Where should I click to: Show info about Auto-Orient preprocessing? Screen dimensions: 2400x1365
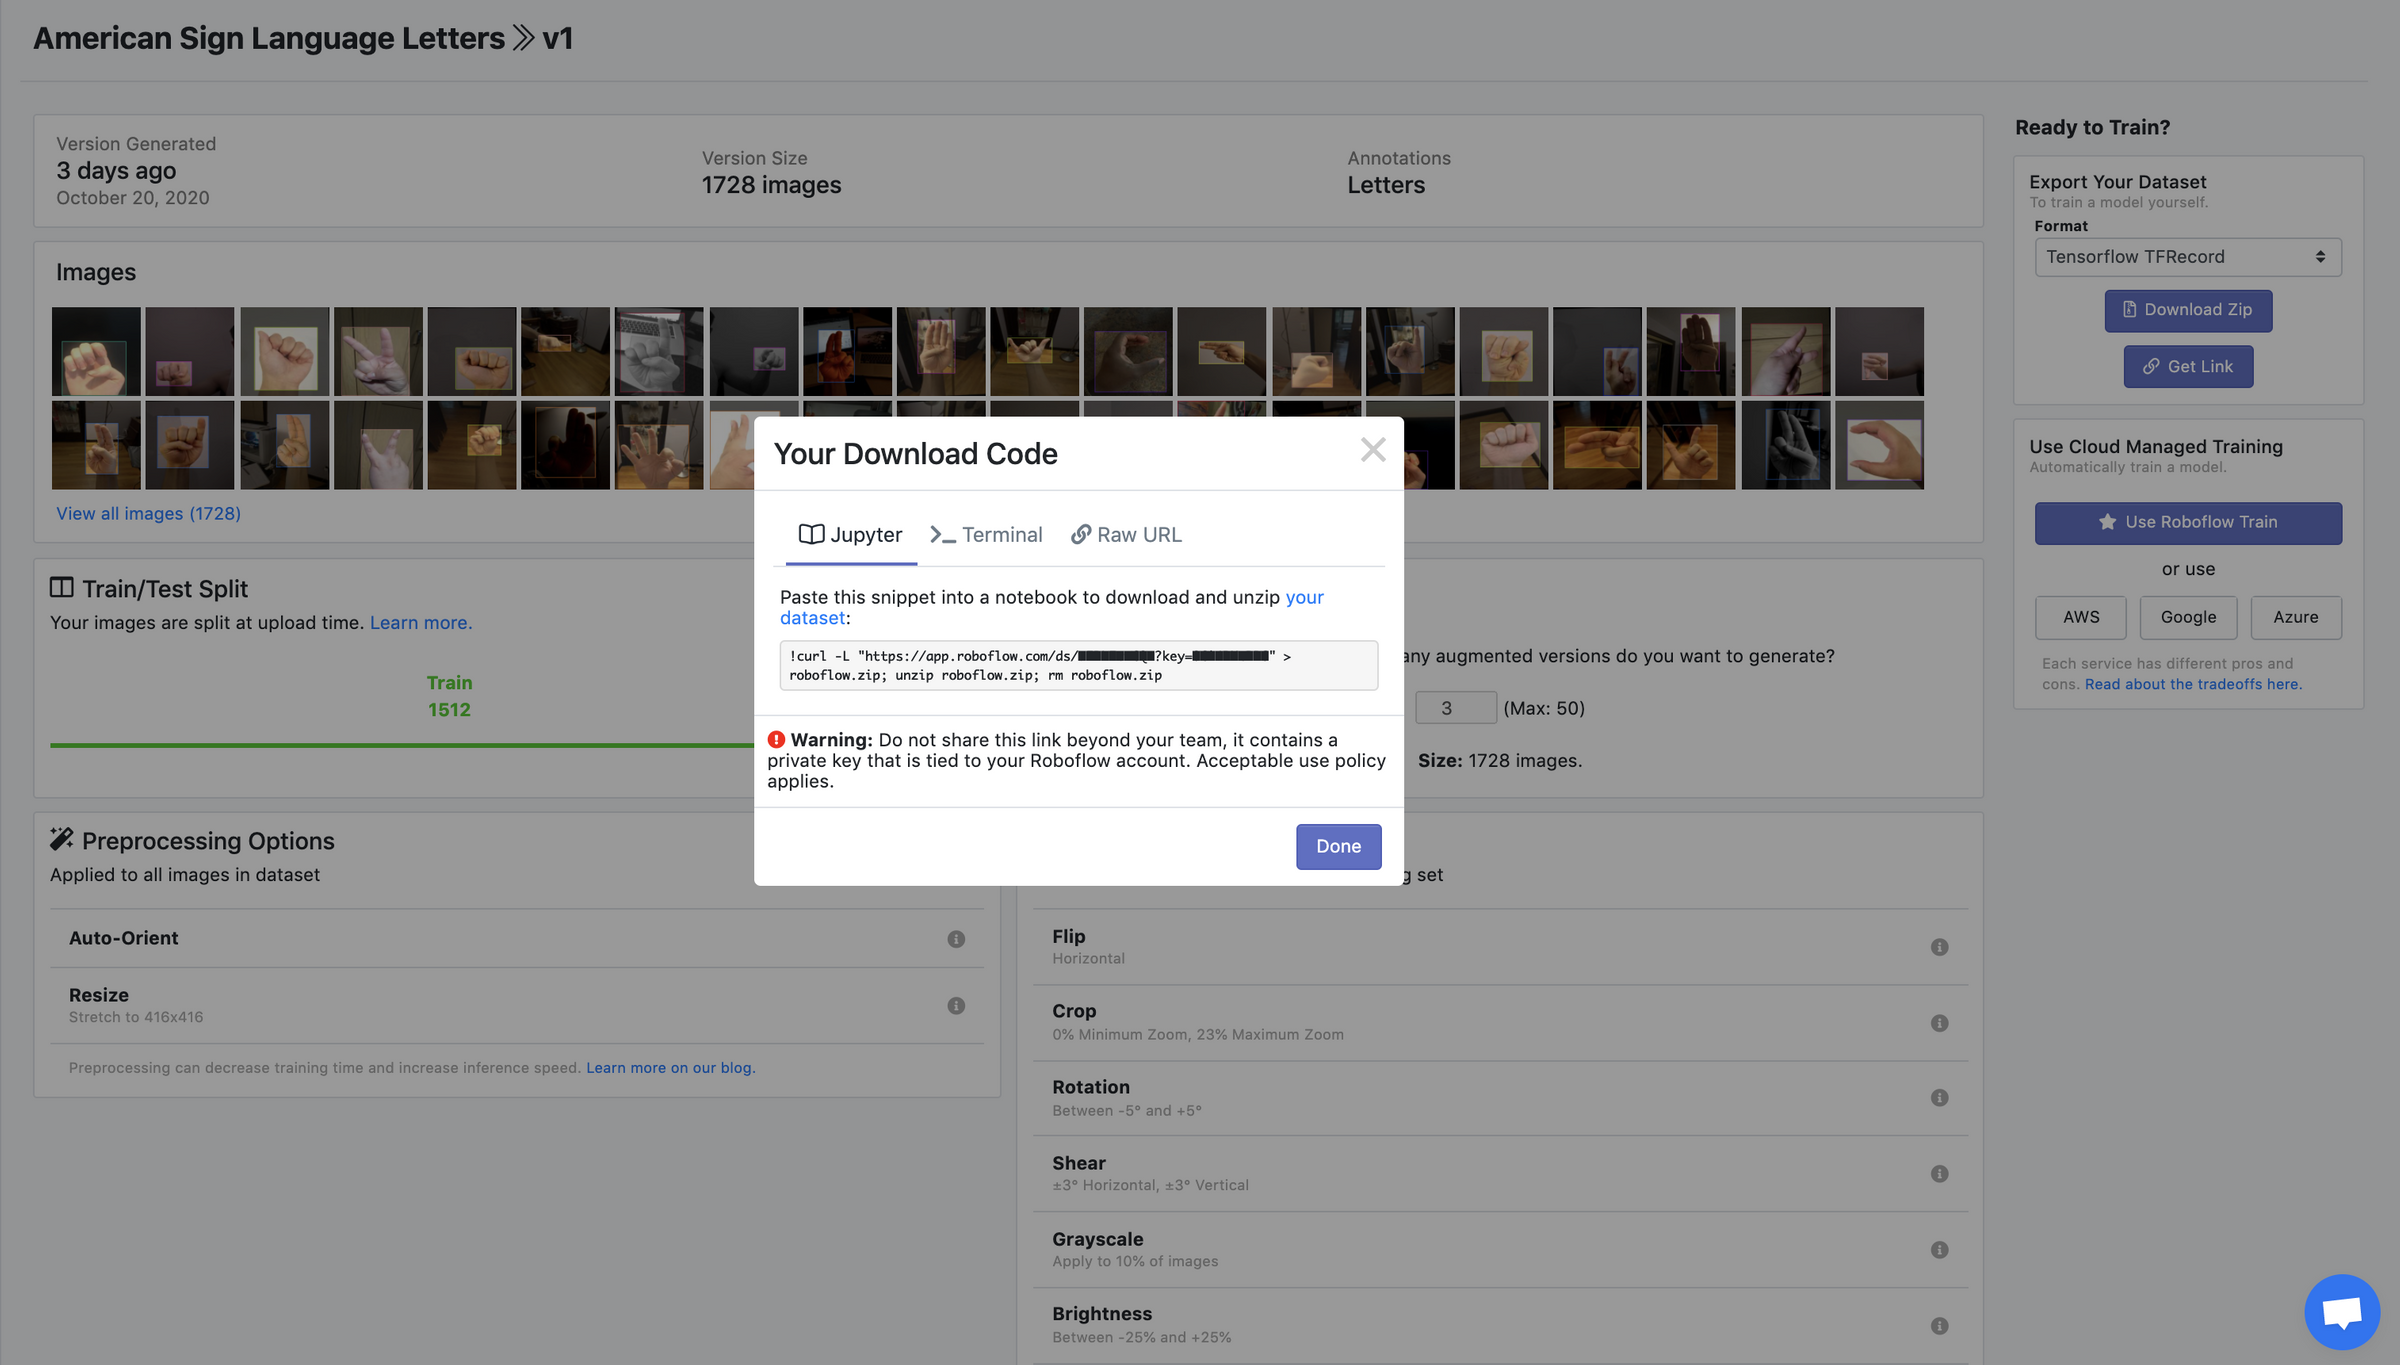pyautogui.click(x=955, y=939)
